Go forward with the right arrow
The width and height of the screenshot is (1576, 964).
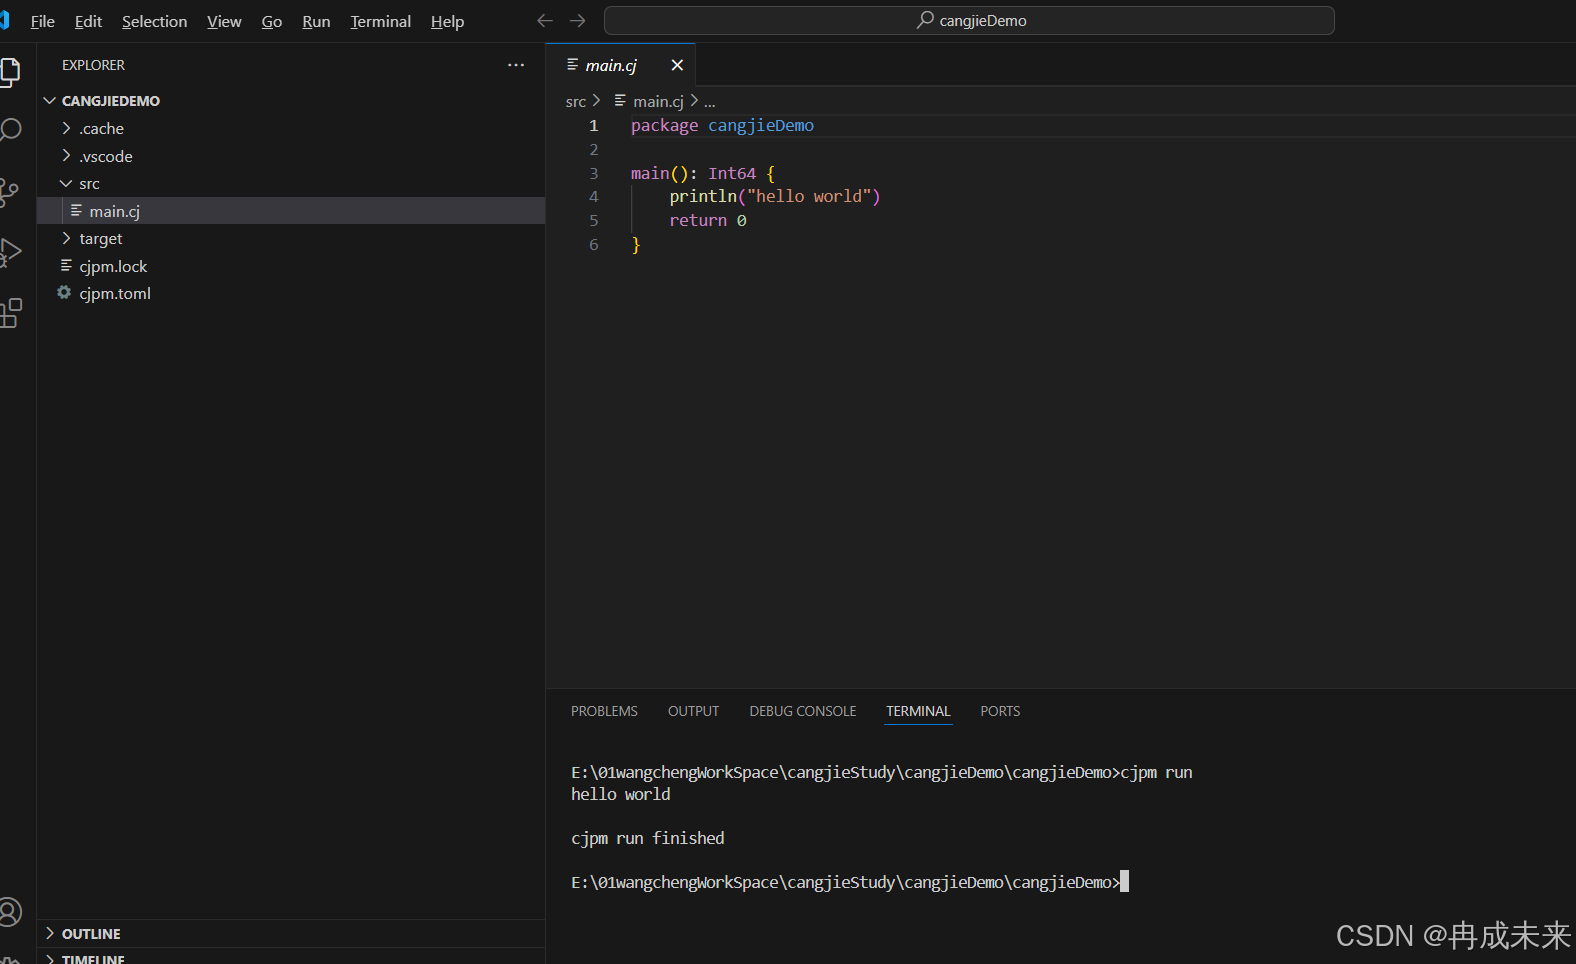coord(578,21)
